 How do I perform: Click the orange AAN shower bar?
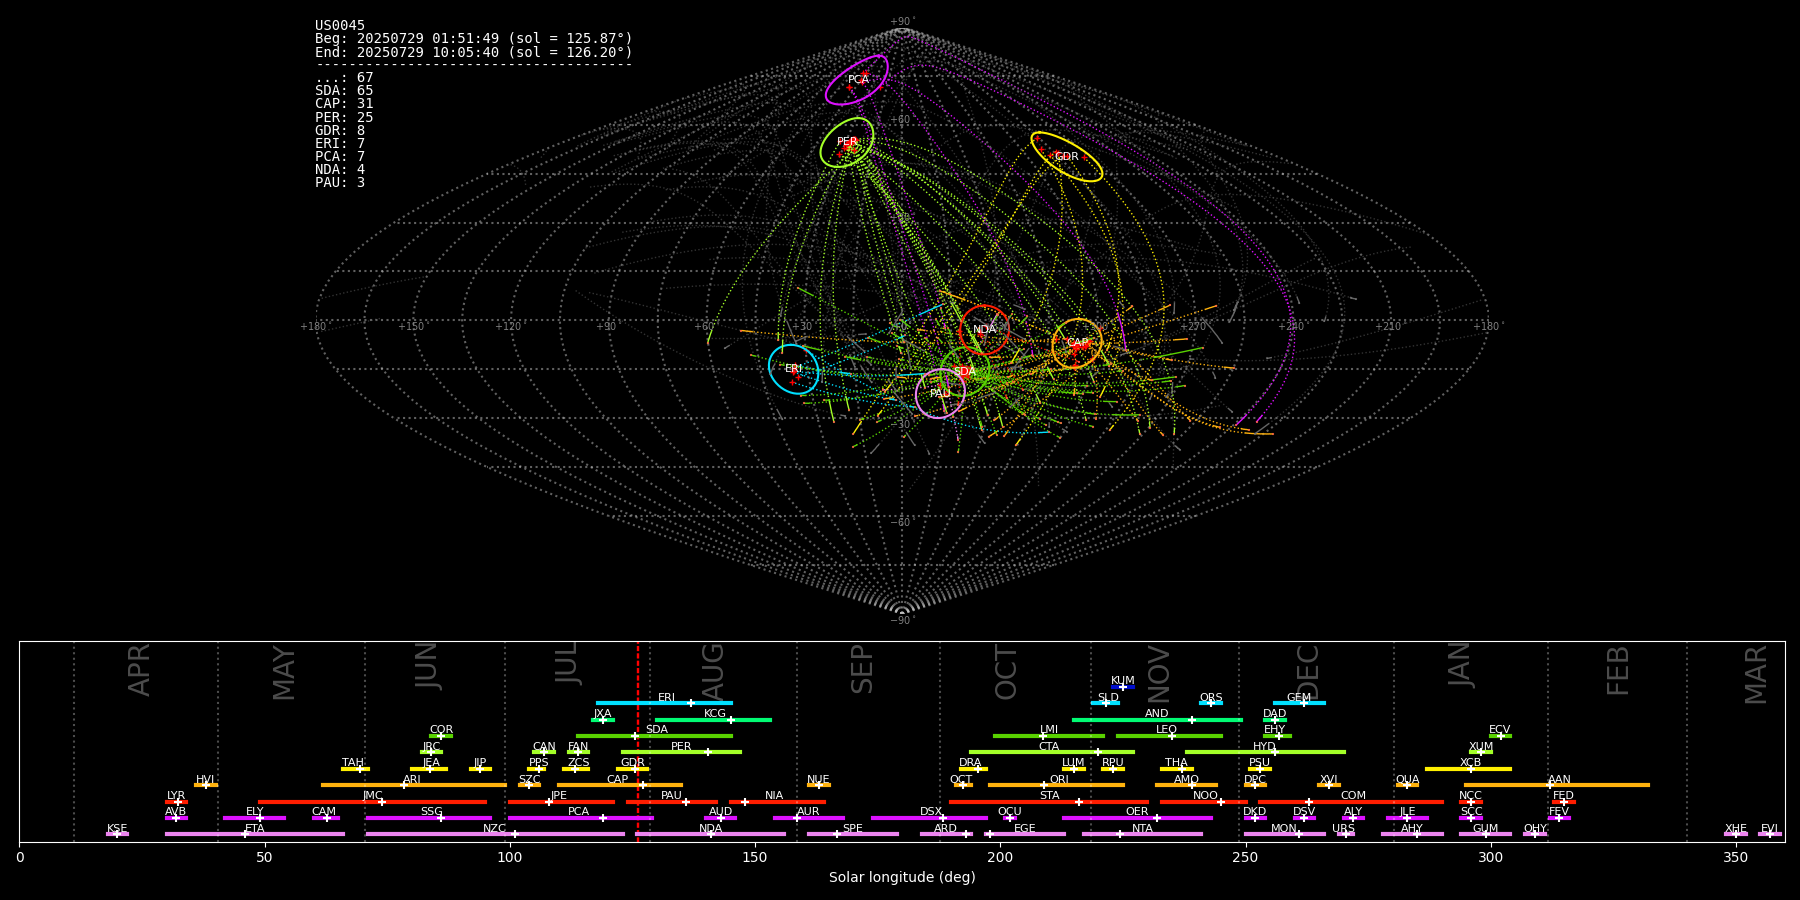coord(1557,785)
